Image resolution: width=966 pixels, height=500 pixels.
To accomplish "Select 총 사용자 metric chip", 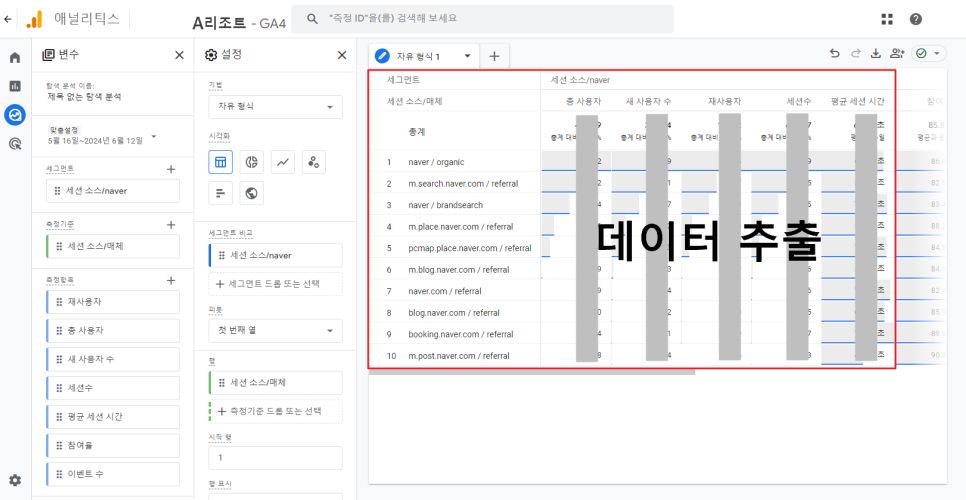I will coord(113,331).
